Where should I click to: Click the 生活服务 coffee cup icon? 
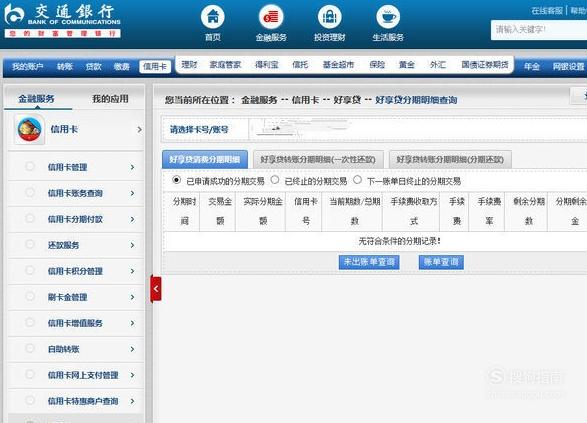(388, 17)
